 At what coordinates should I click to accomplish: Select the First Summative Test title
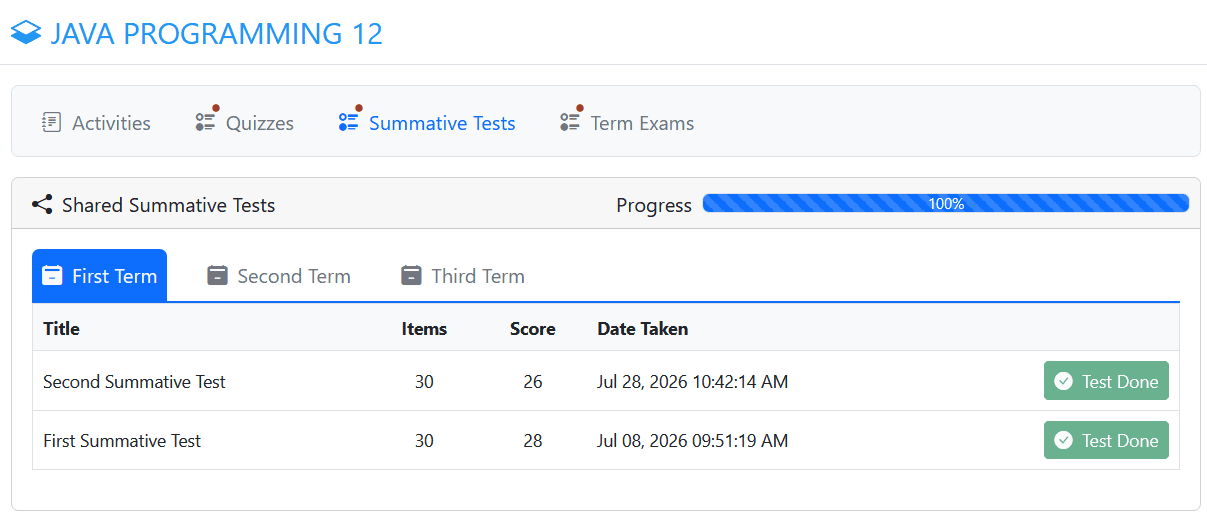(122, 440)
